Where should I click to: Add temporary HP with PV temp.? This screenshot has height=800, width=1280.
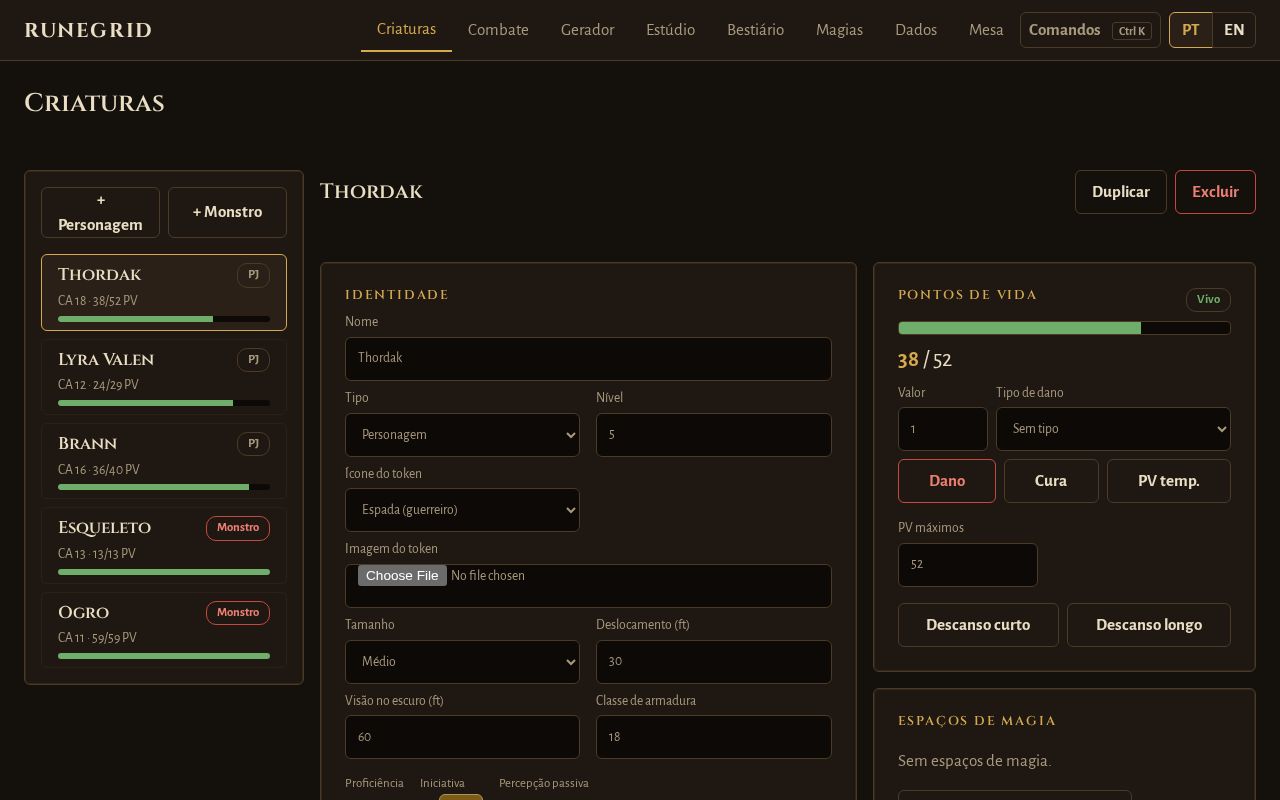click(1169, 481)
